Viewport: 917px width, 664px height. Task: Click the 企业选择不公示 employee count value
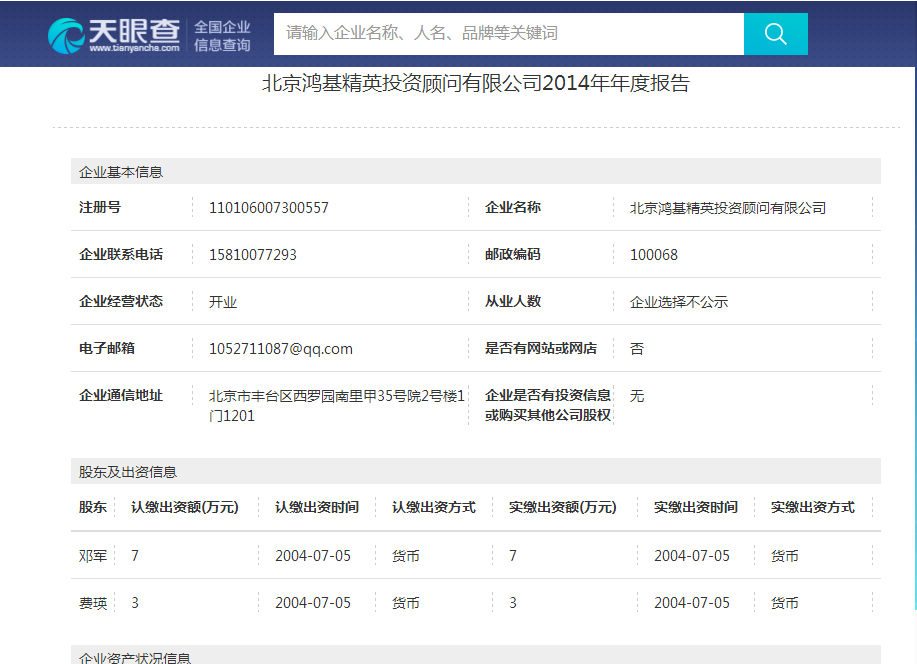[678, 302]
